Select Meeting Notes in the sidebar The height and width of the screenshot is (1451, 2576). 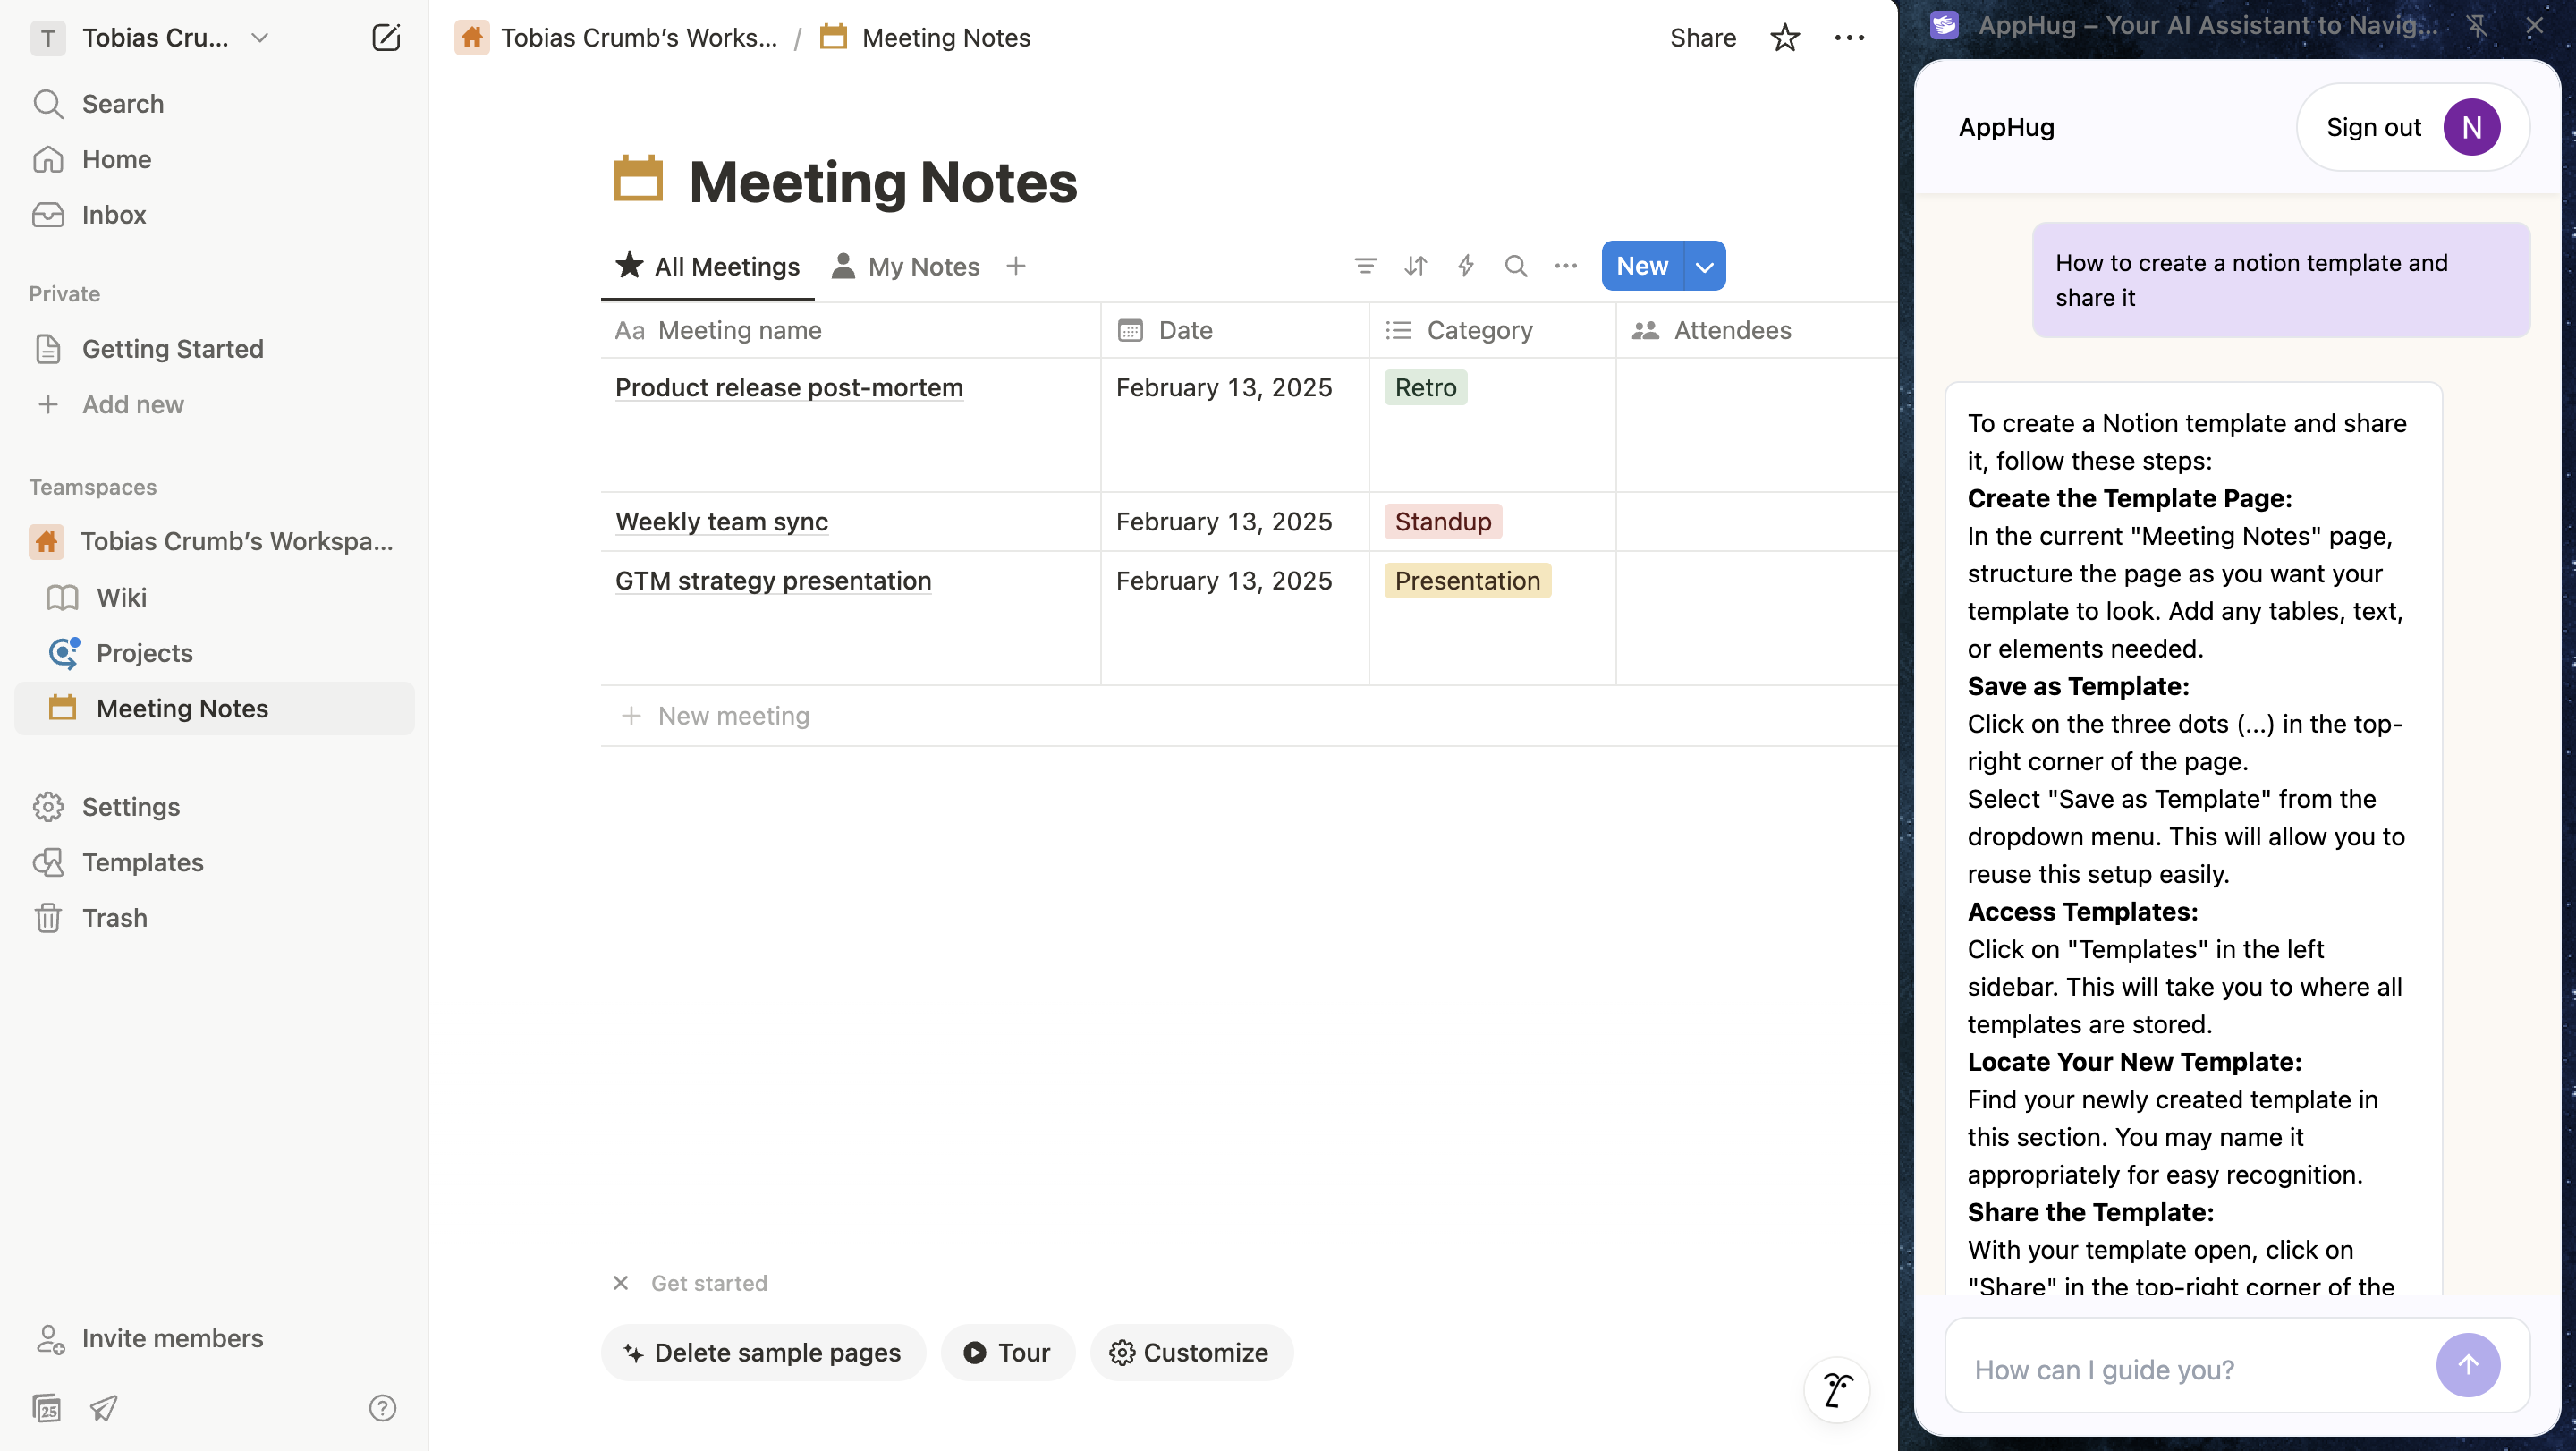pos(215,708)
